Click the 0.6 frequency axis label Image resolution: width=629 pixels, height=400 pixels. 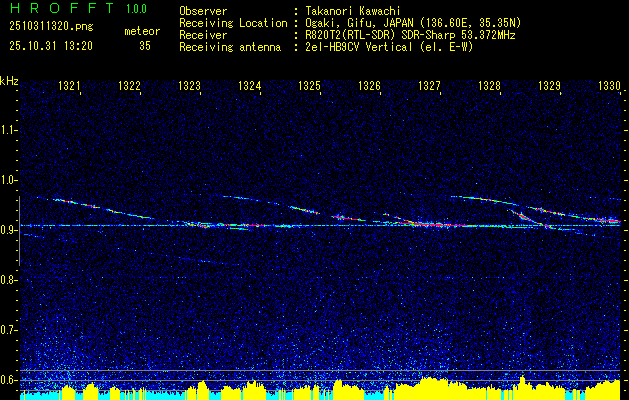[8, 380]
